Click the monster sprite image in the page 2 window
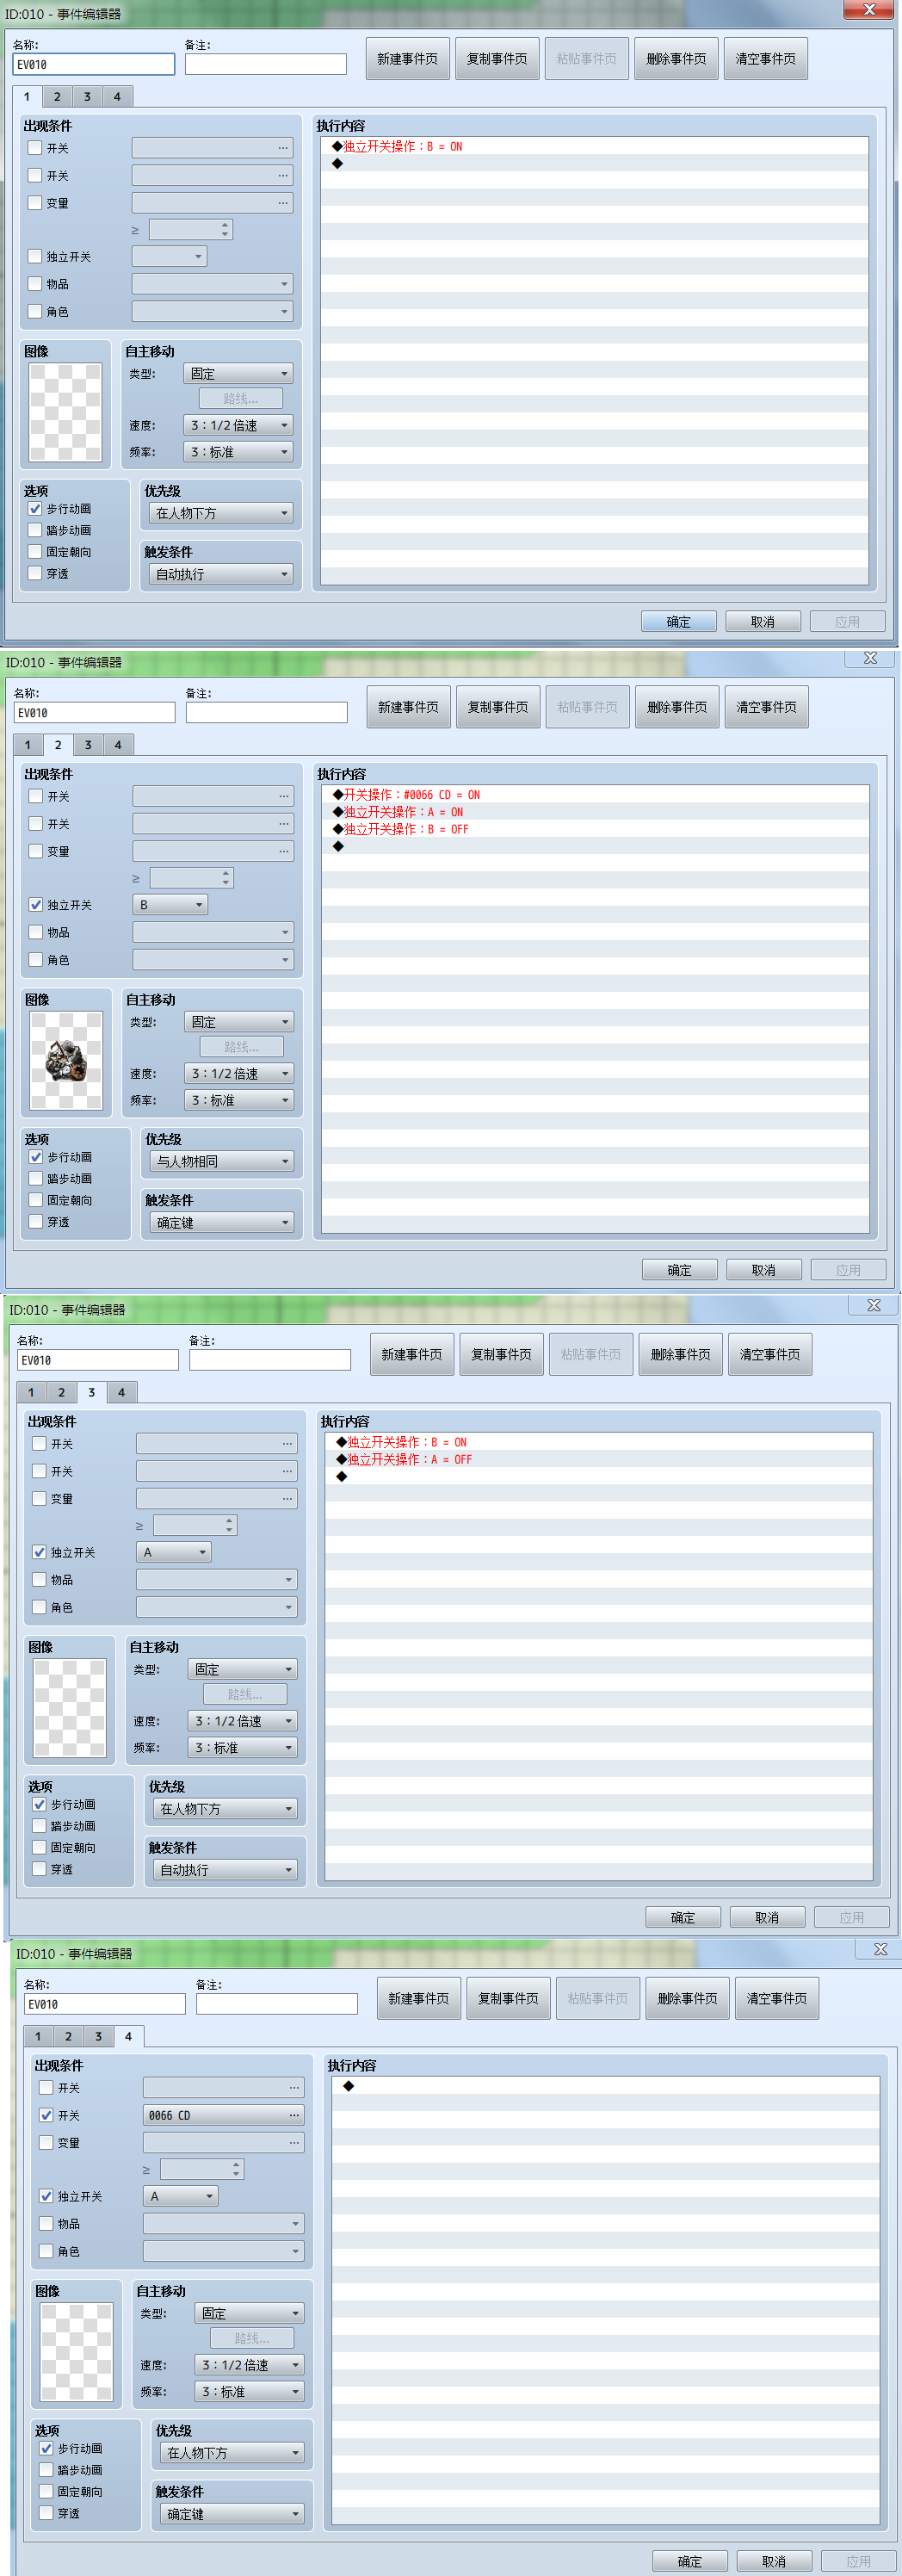Viewport: 902px width, 2576px height. [66, 1060]
